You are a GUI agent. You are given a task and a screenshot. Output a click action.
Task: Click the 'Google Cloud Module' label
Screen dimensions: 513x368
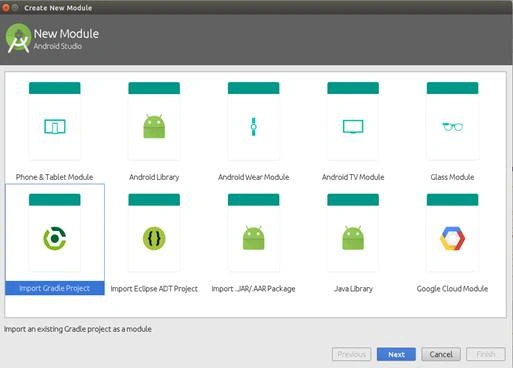point(452,289)
